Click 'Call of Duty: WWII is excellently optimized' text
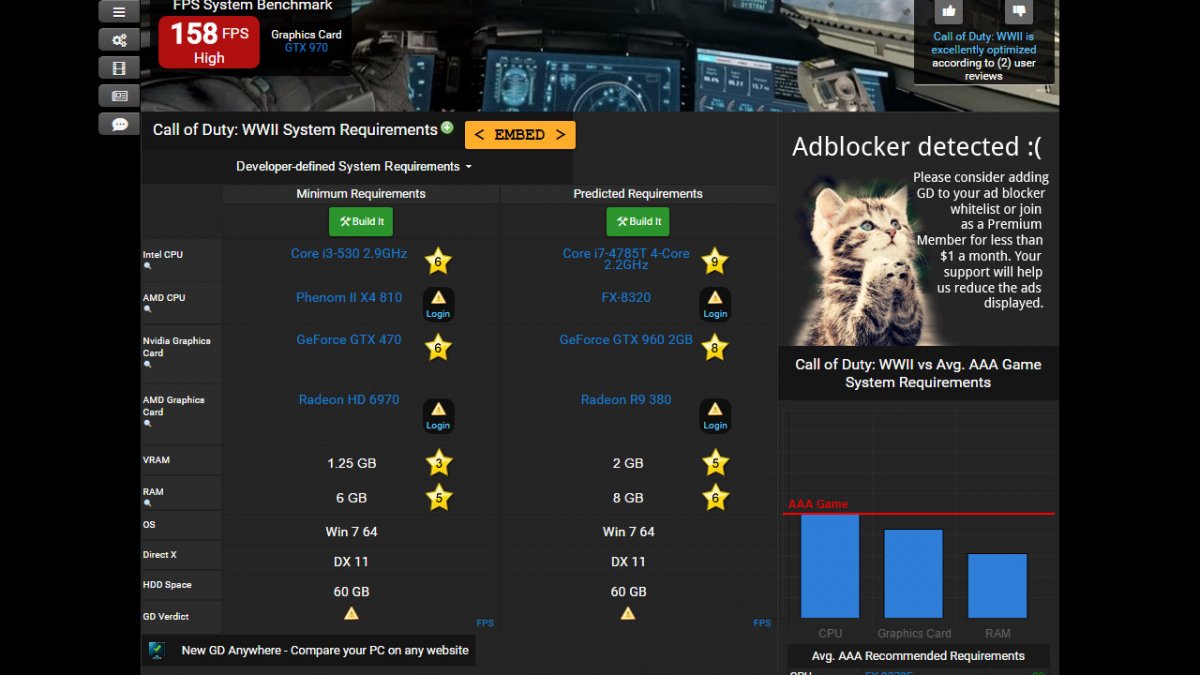 [984, 43]
